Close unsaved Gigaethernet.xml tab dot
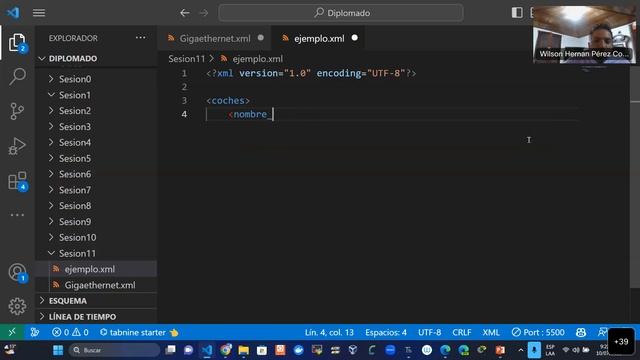The height and width of the screenshot is (360, 640). [x=260, y=38]
